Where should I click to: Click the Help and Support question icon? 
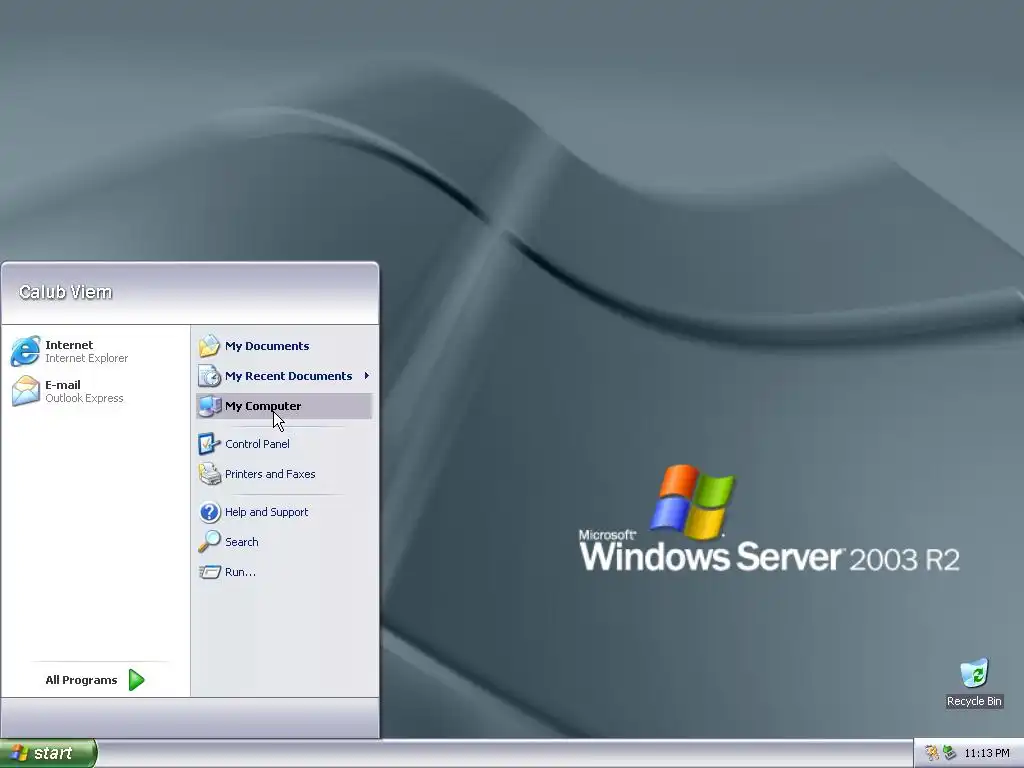point(210,512)
